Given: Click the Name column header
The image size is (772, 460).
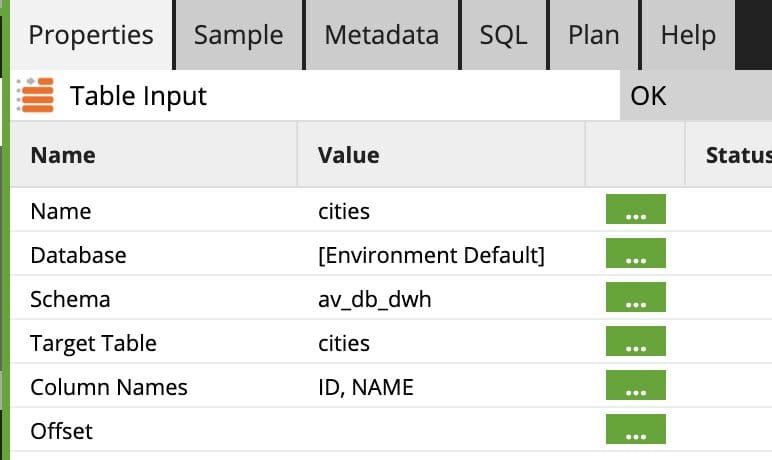Looking at the screenshot, I should pyautogui.click(x=63, y=155).
